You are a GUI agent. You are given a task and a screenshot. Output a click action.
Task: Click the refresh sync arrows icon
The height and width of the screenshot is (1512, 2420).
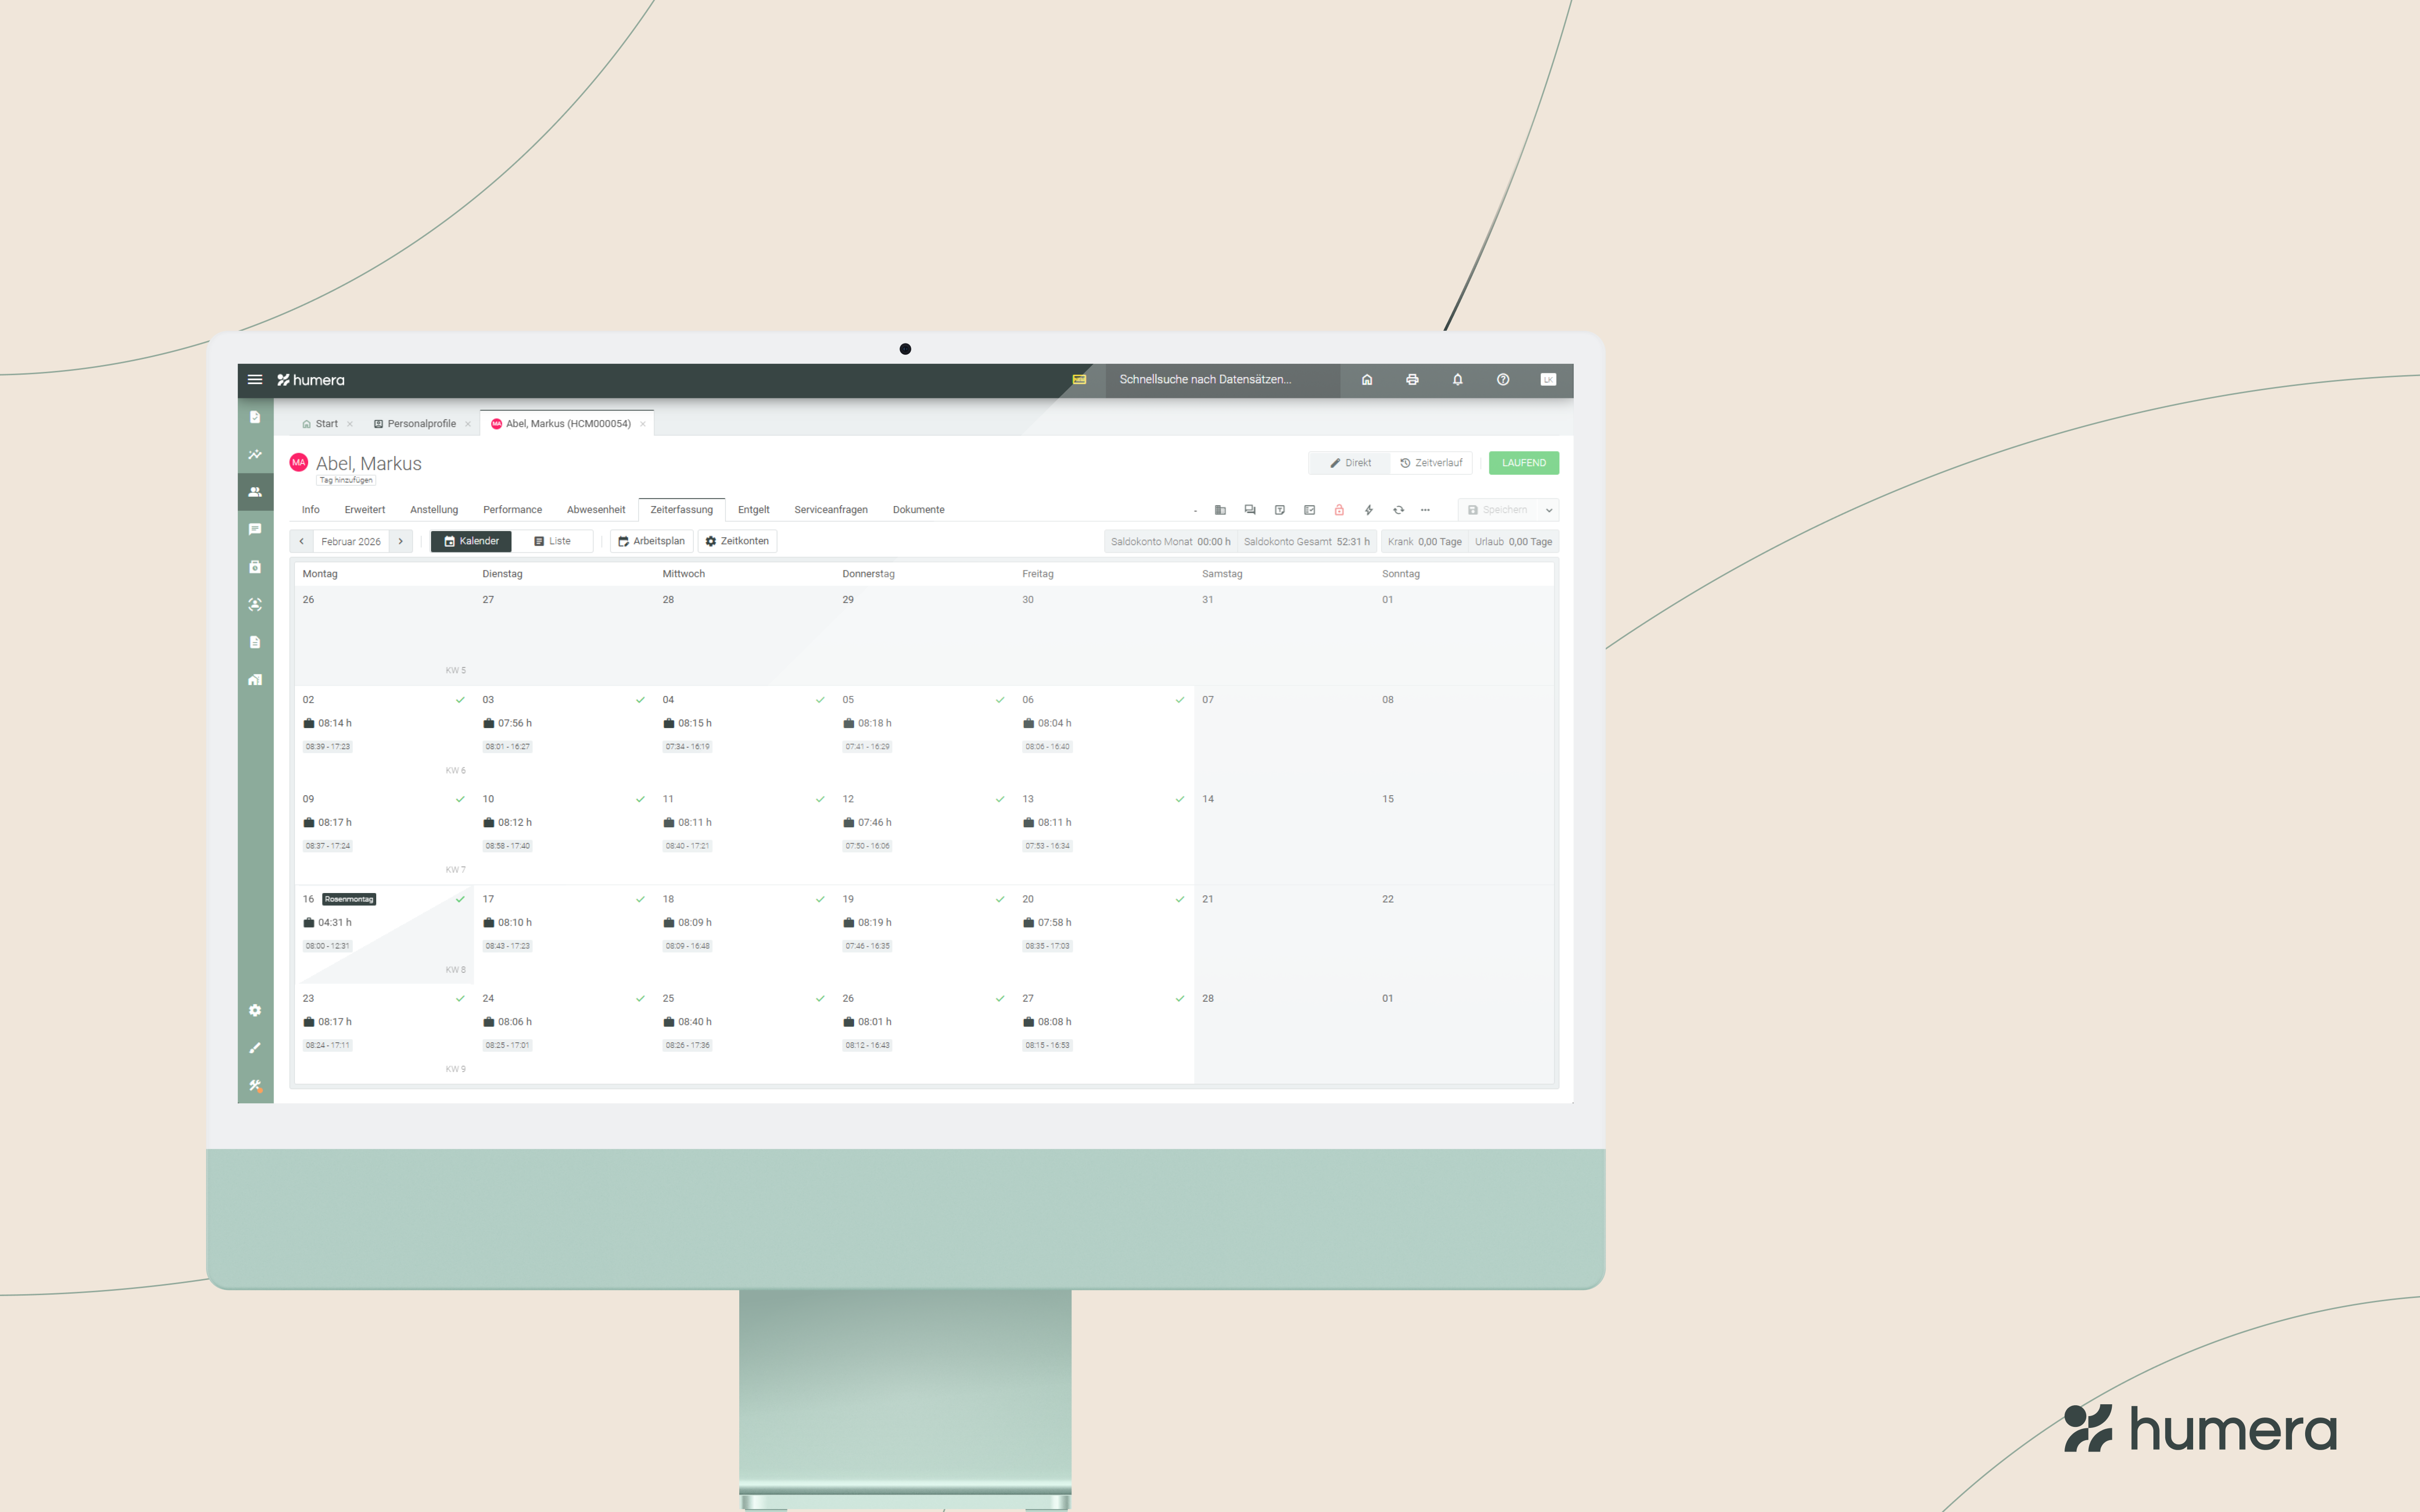(x=1398, y=510)
